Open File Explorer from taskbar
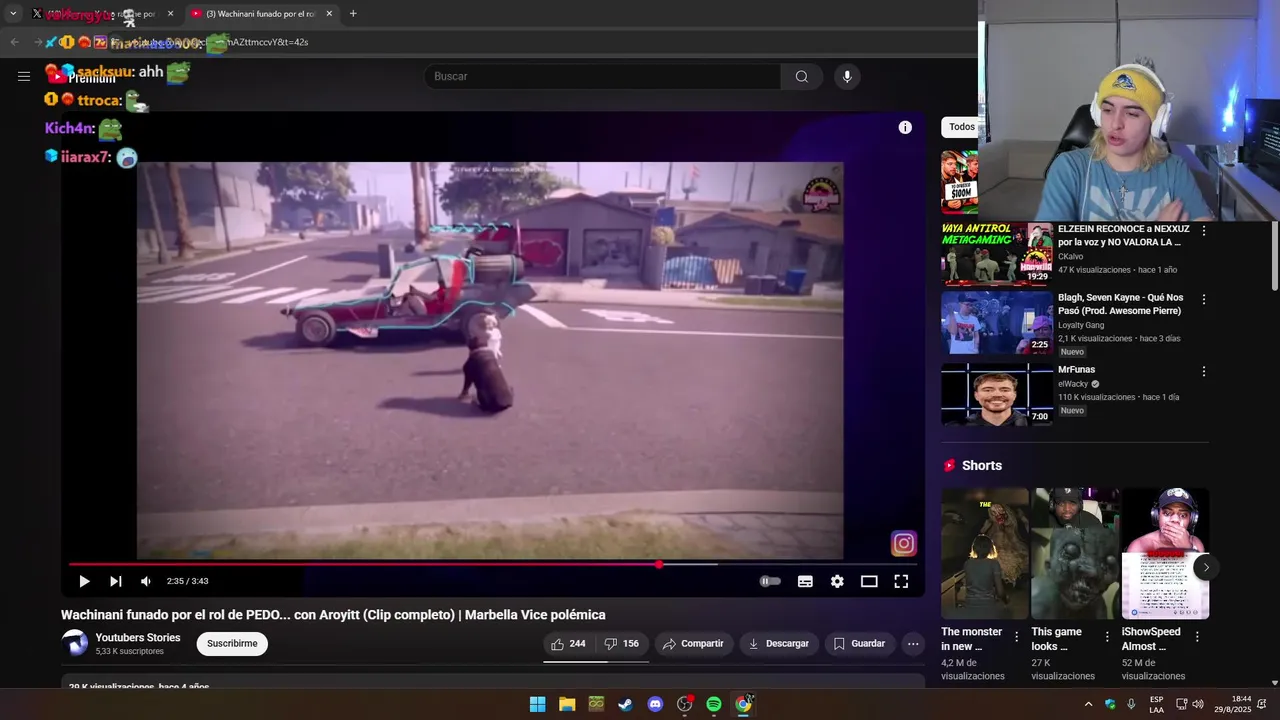Viewport: 1280px width, 720px height. click(567, 704)
